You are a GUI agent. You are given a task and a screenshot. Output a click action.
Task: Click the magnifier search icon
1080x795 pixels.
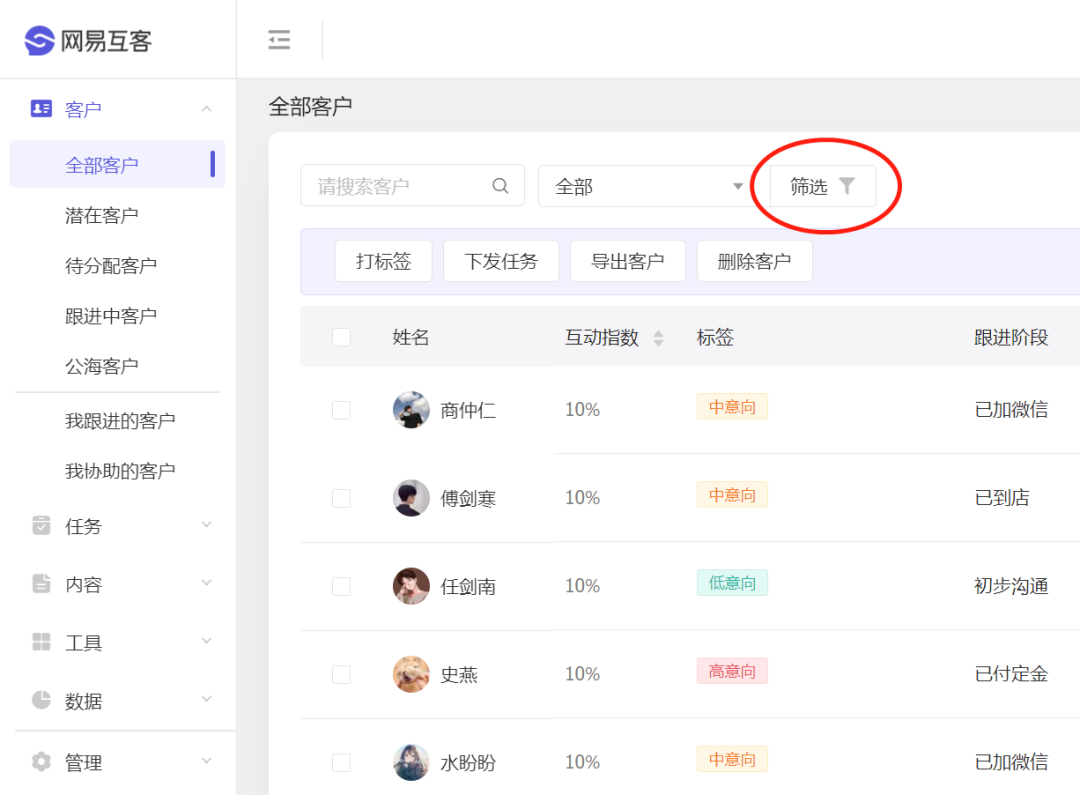tap(501, 185)
